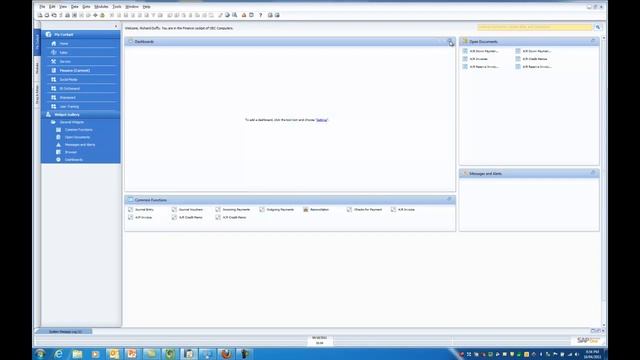Collapse the My Cockpit section header
The width and height of the screenshot is (640, 360).
click(x=81, y=35)
